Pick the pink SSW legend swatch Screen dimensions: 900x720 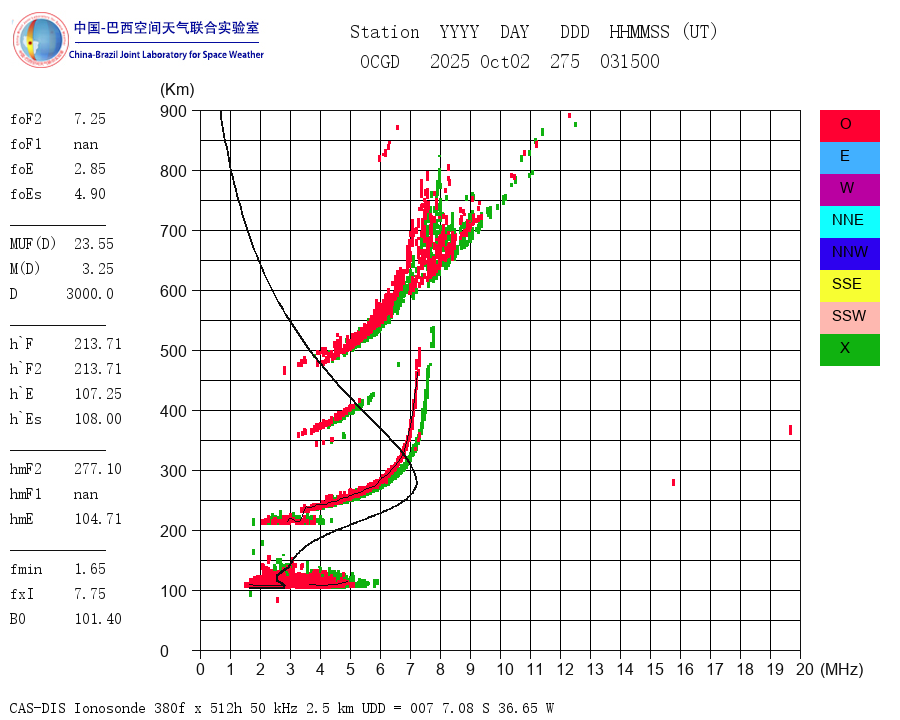click(849, 318)
